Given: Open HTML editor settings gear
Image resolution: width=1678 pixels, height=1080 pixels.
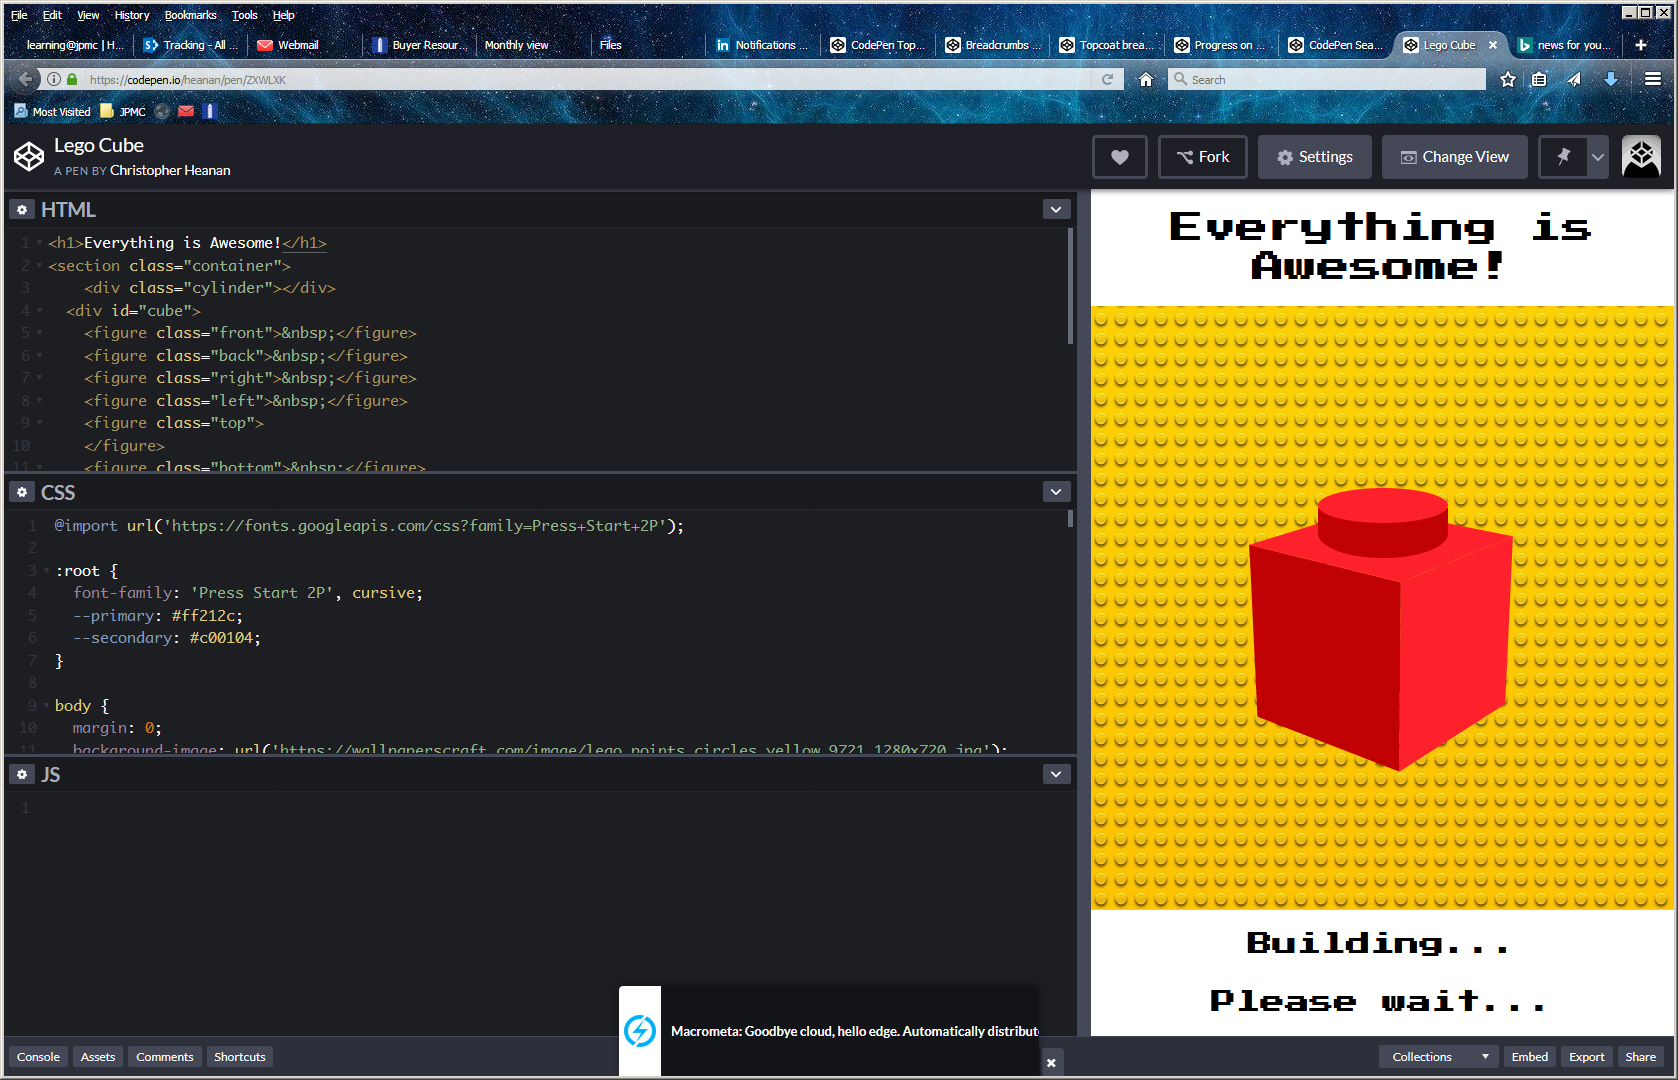Looking at the screenshot, I should (x=22, y=210).
